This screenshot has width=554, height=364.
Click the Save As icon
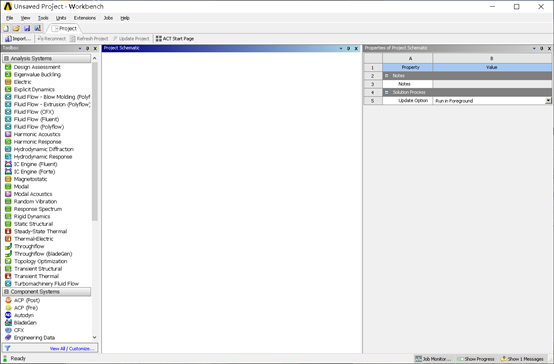click(x=38, y=28)
